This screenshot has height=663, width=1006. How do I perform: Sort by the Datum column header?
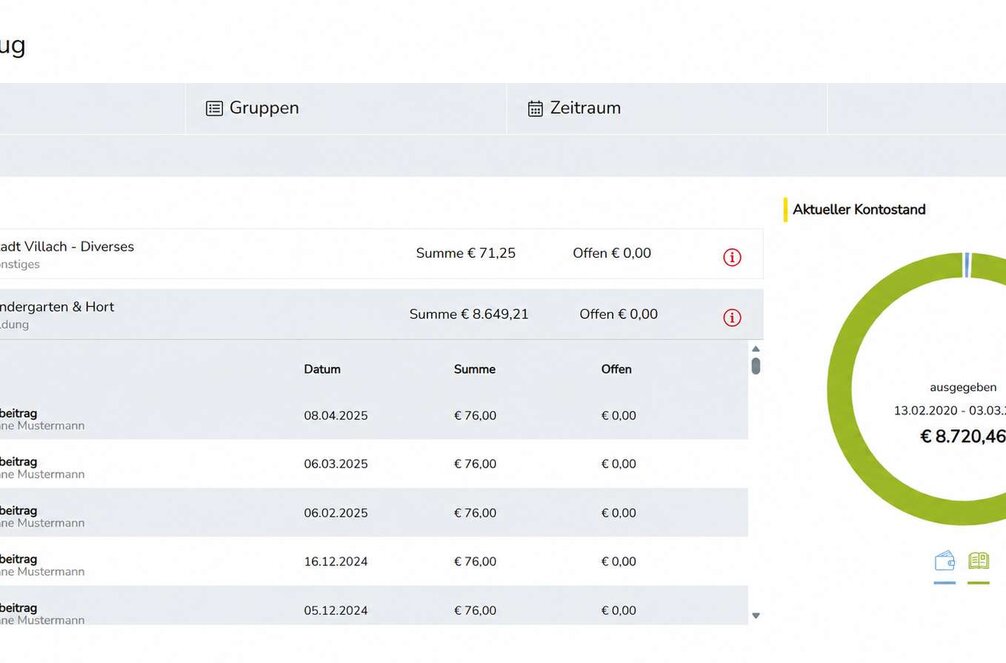pos(322,369)
